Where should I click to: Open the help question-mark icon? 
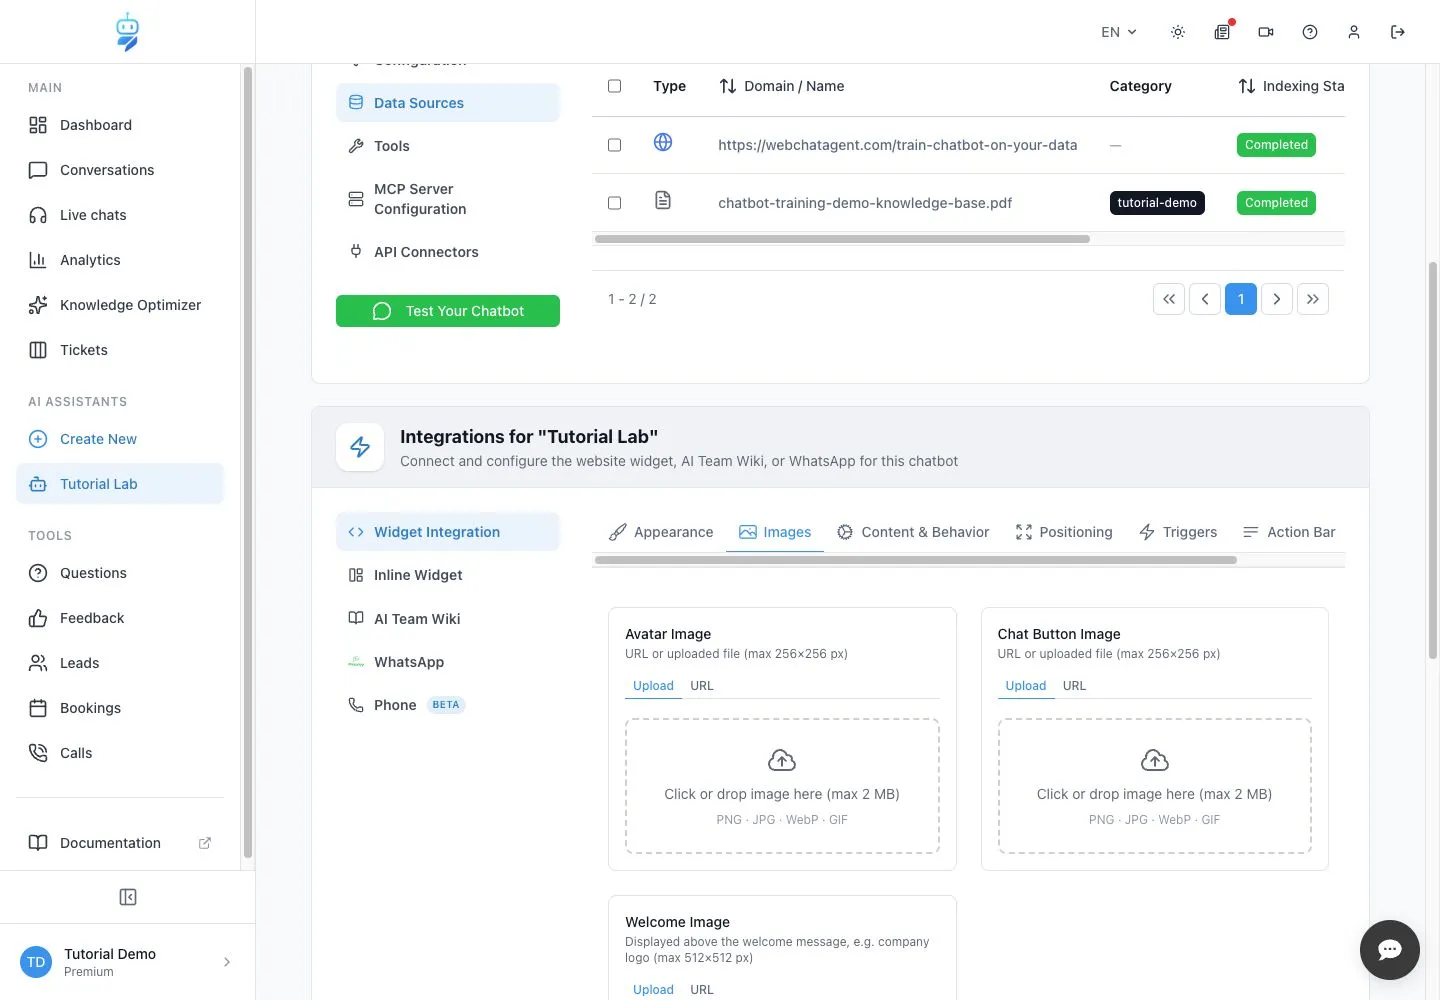pyautogui.click(x=1310, y=32)
